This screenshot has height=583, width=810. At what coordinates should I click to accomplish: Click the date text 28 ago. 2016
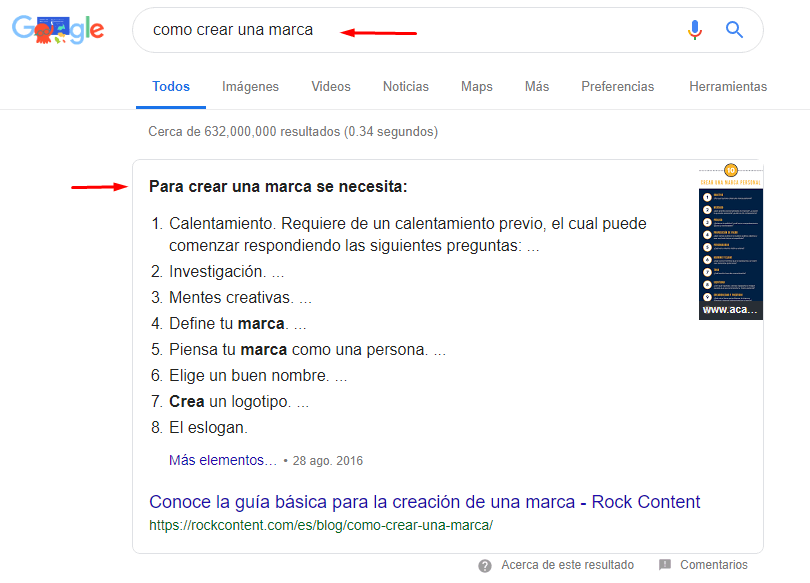(x=328, y=461)
